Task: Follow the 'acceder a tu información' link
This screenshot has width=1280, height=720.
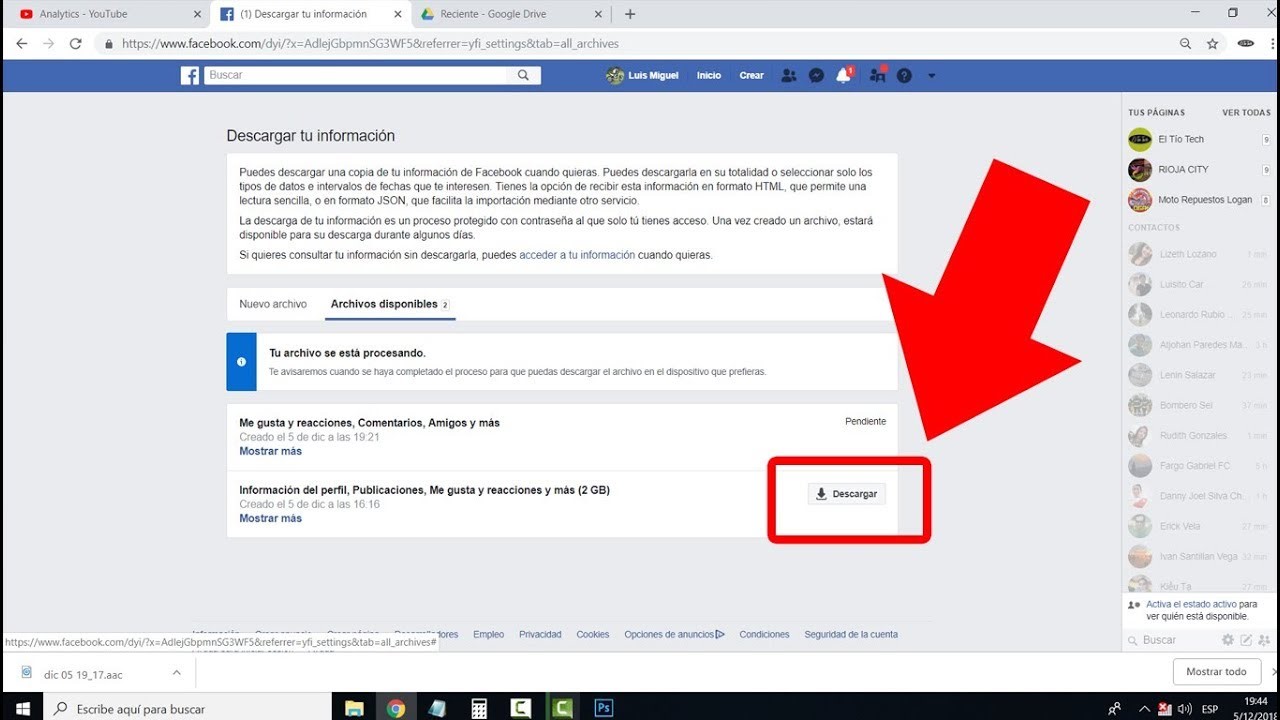Action: [573, 254]
